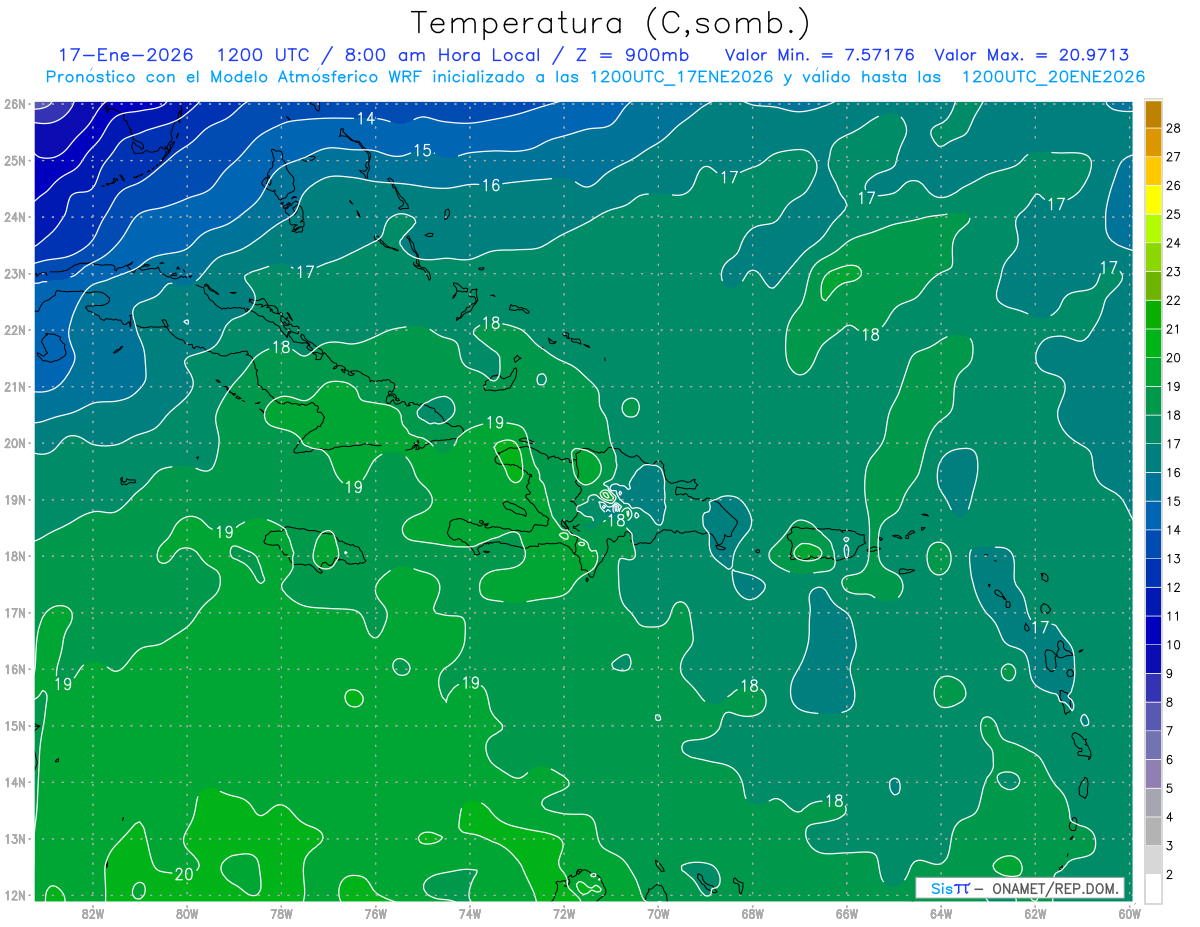The image size is (1200, 927).
Task: Click the yellow colorbar swatch between 25 and 26
Action: [1153, 200]
